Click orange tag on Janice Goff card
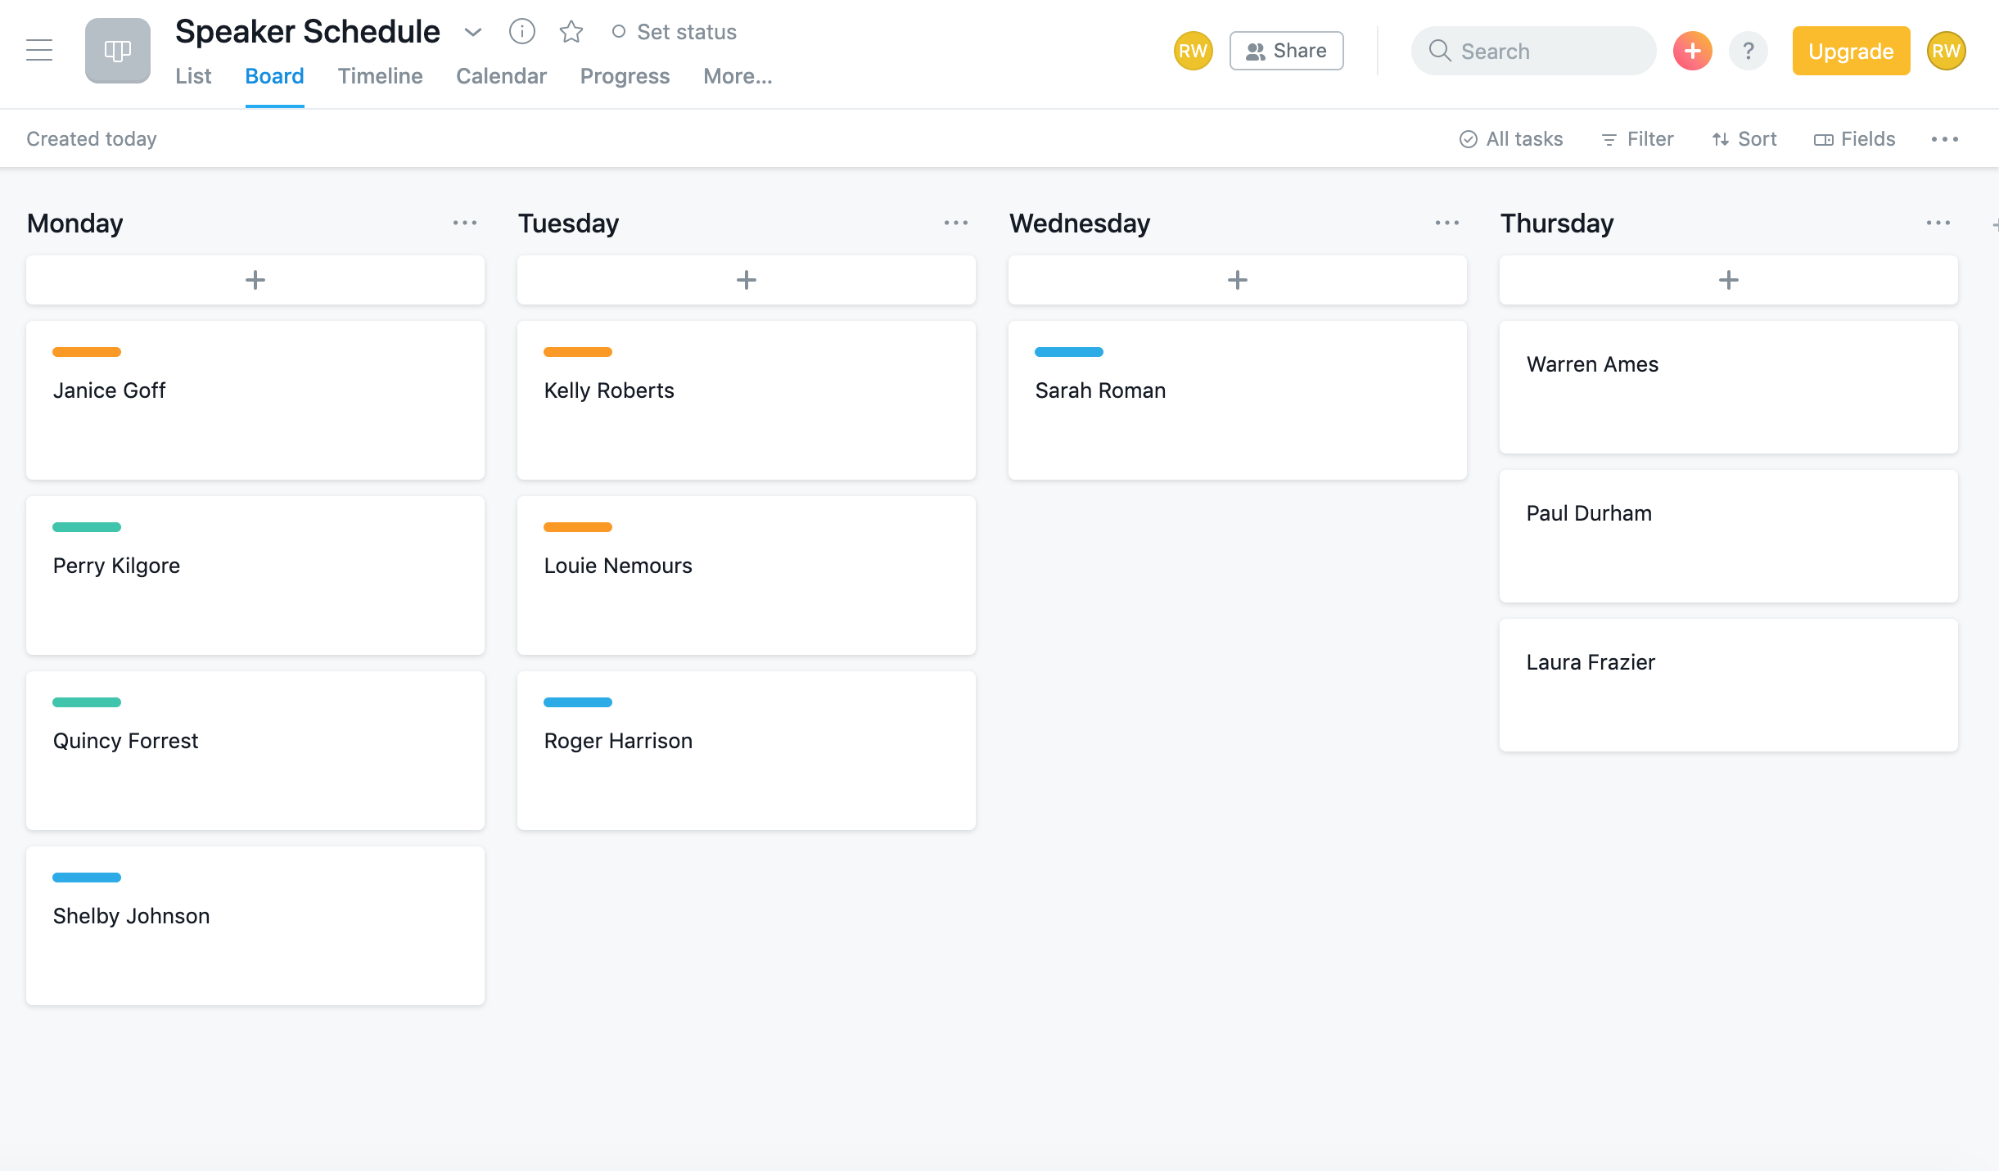 click(x=87, y=352)
